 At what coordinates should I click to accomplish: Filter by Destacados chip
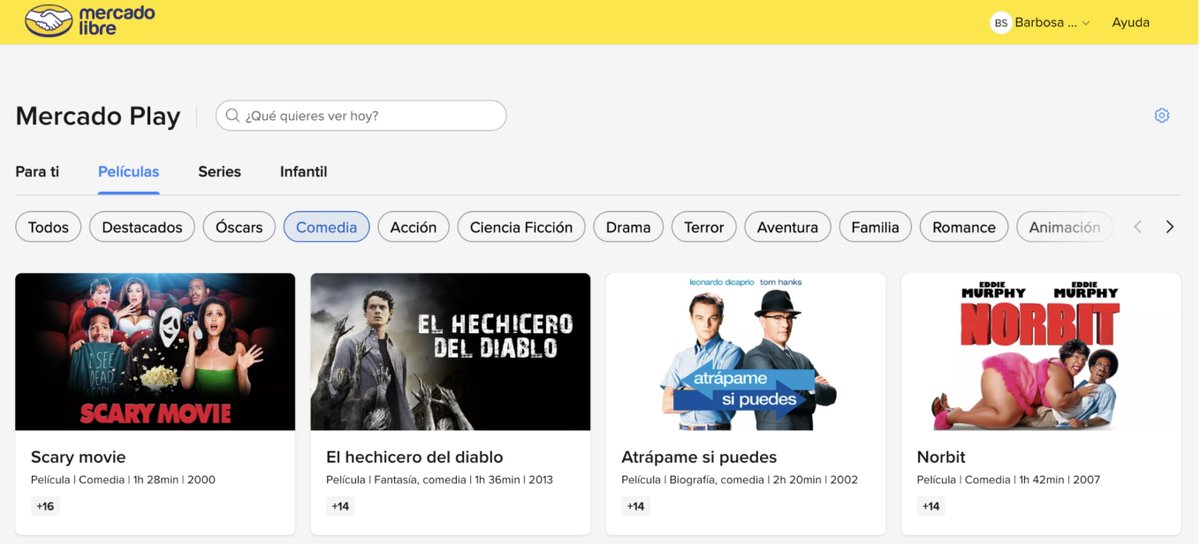[x=142, y=227]
